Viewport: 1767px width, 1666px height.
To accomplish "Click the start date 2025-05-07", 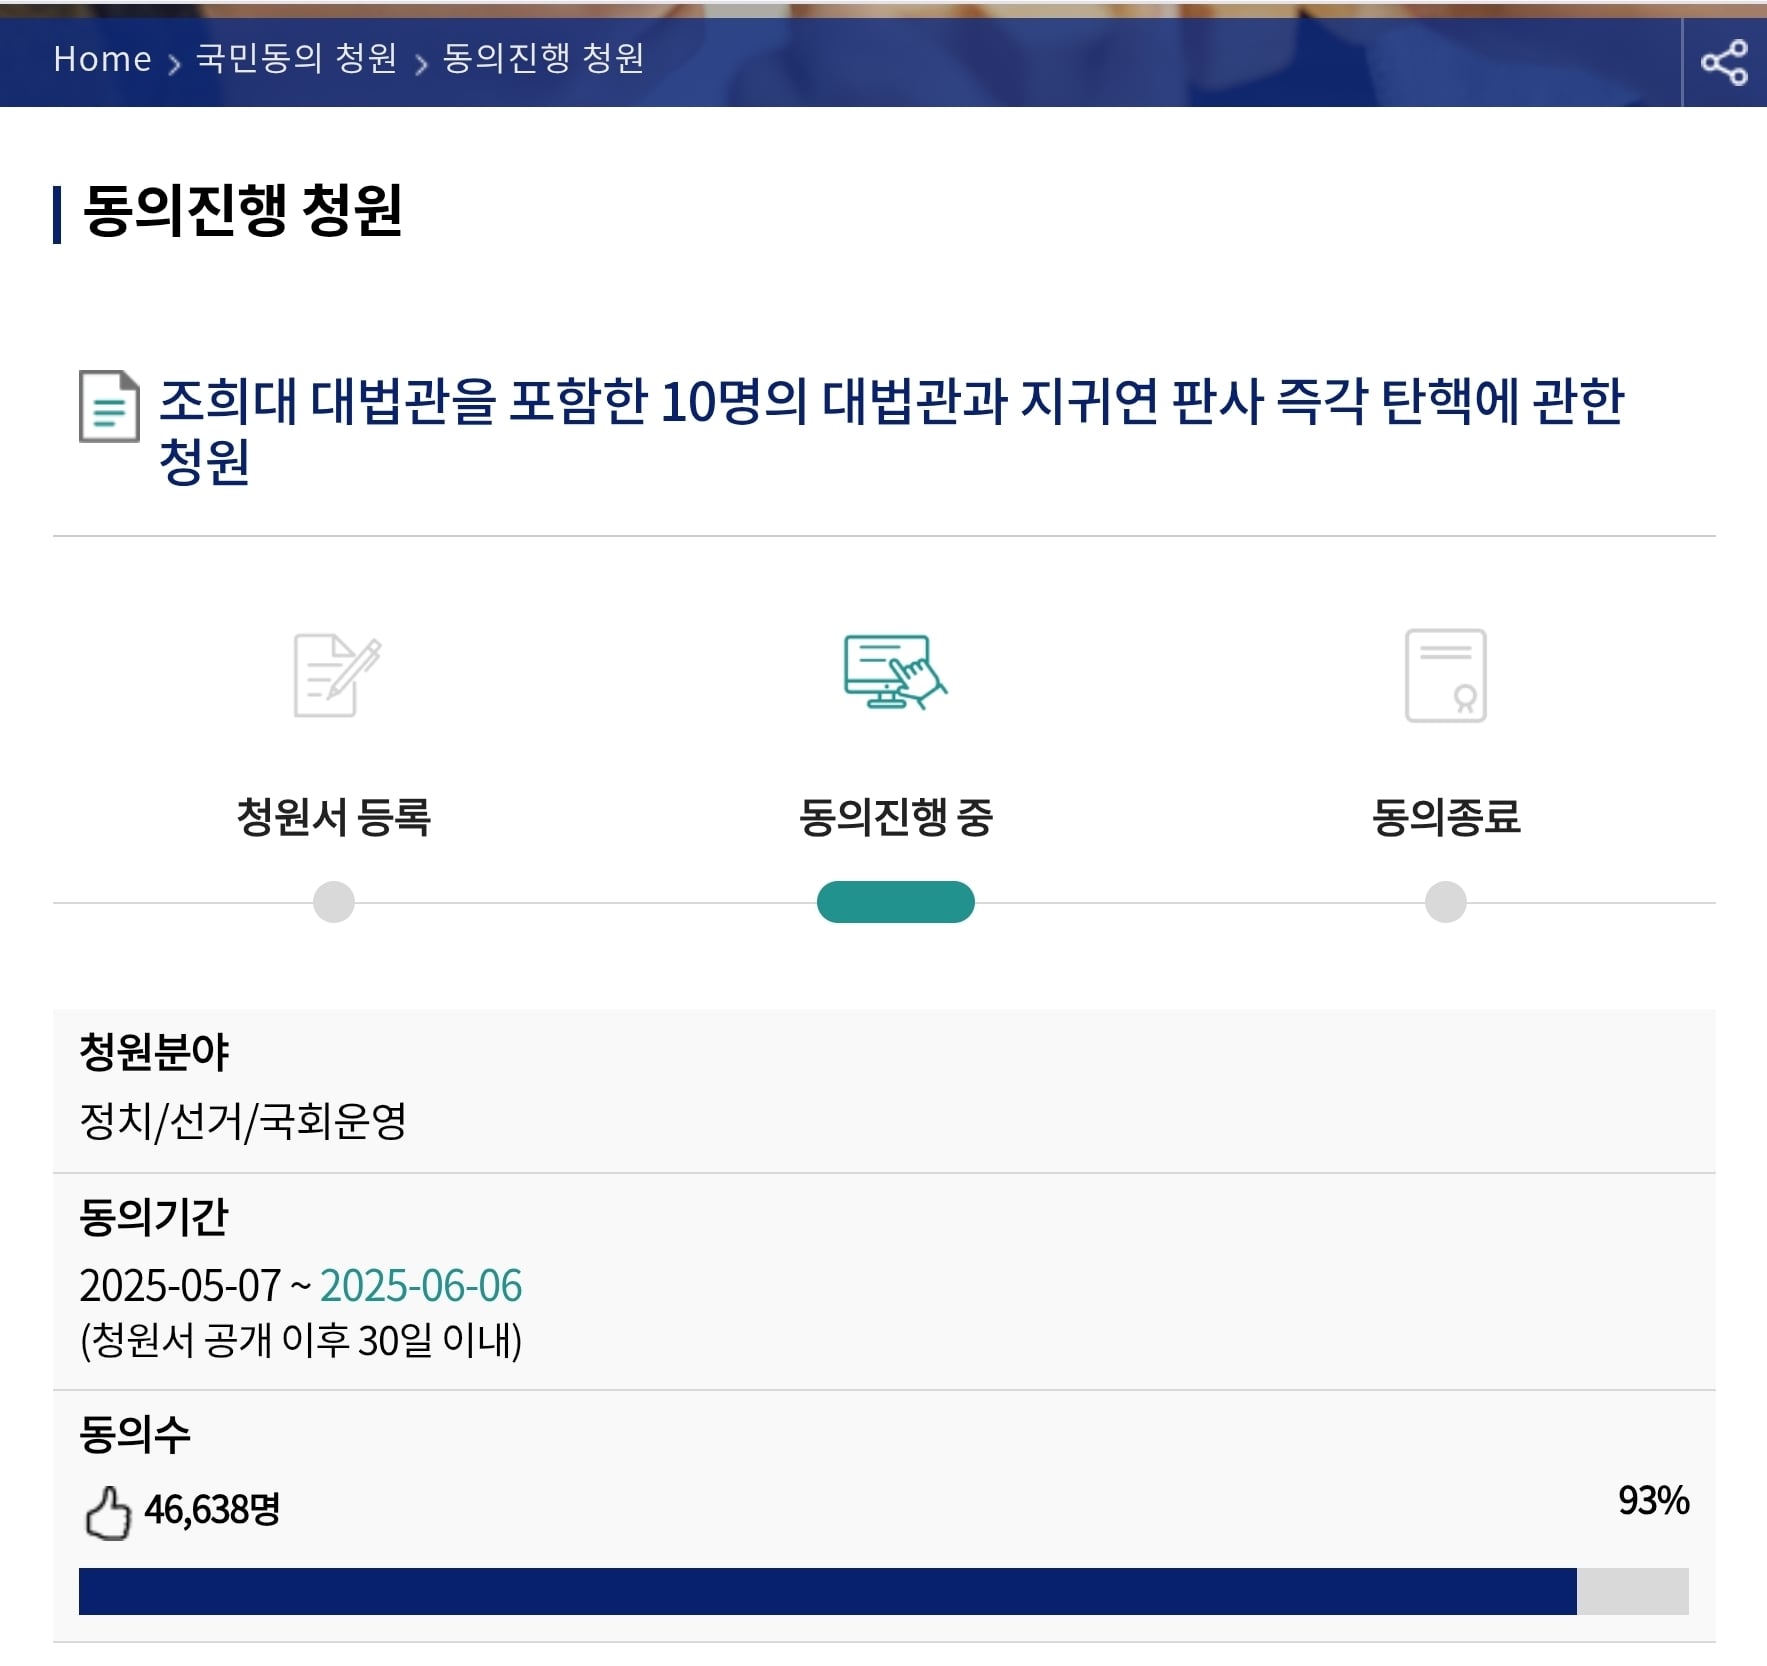I will click(x=180, y=1286).
